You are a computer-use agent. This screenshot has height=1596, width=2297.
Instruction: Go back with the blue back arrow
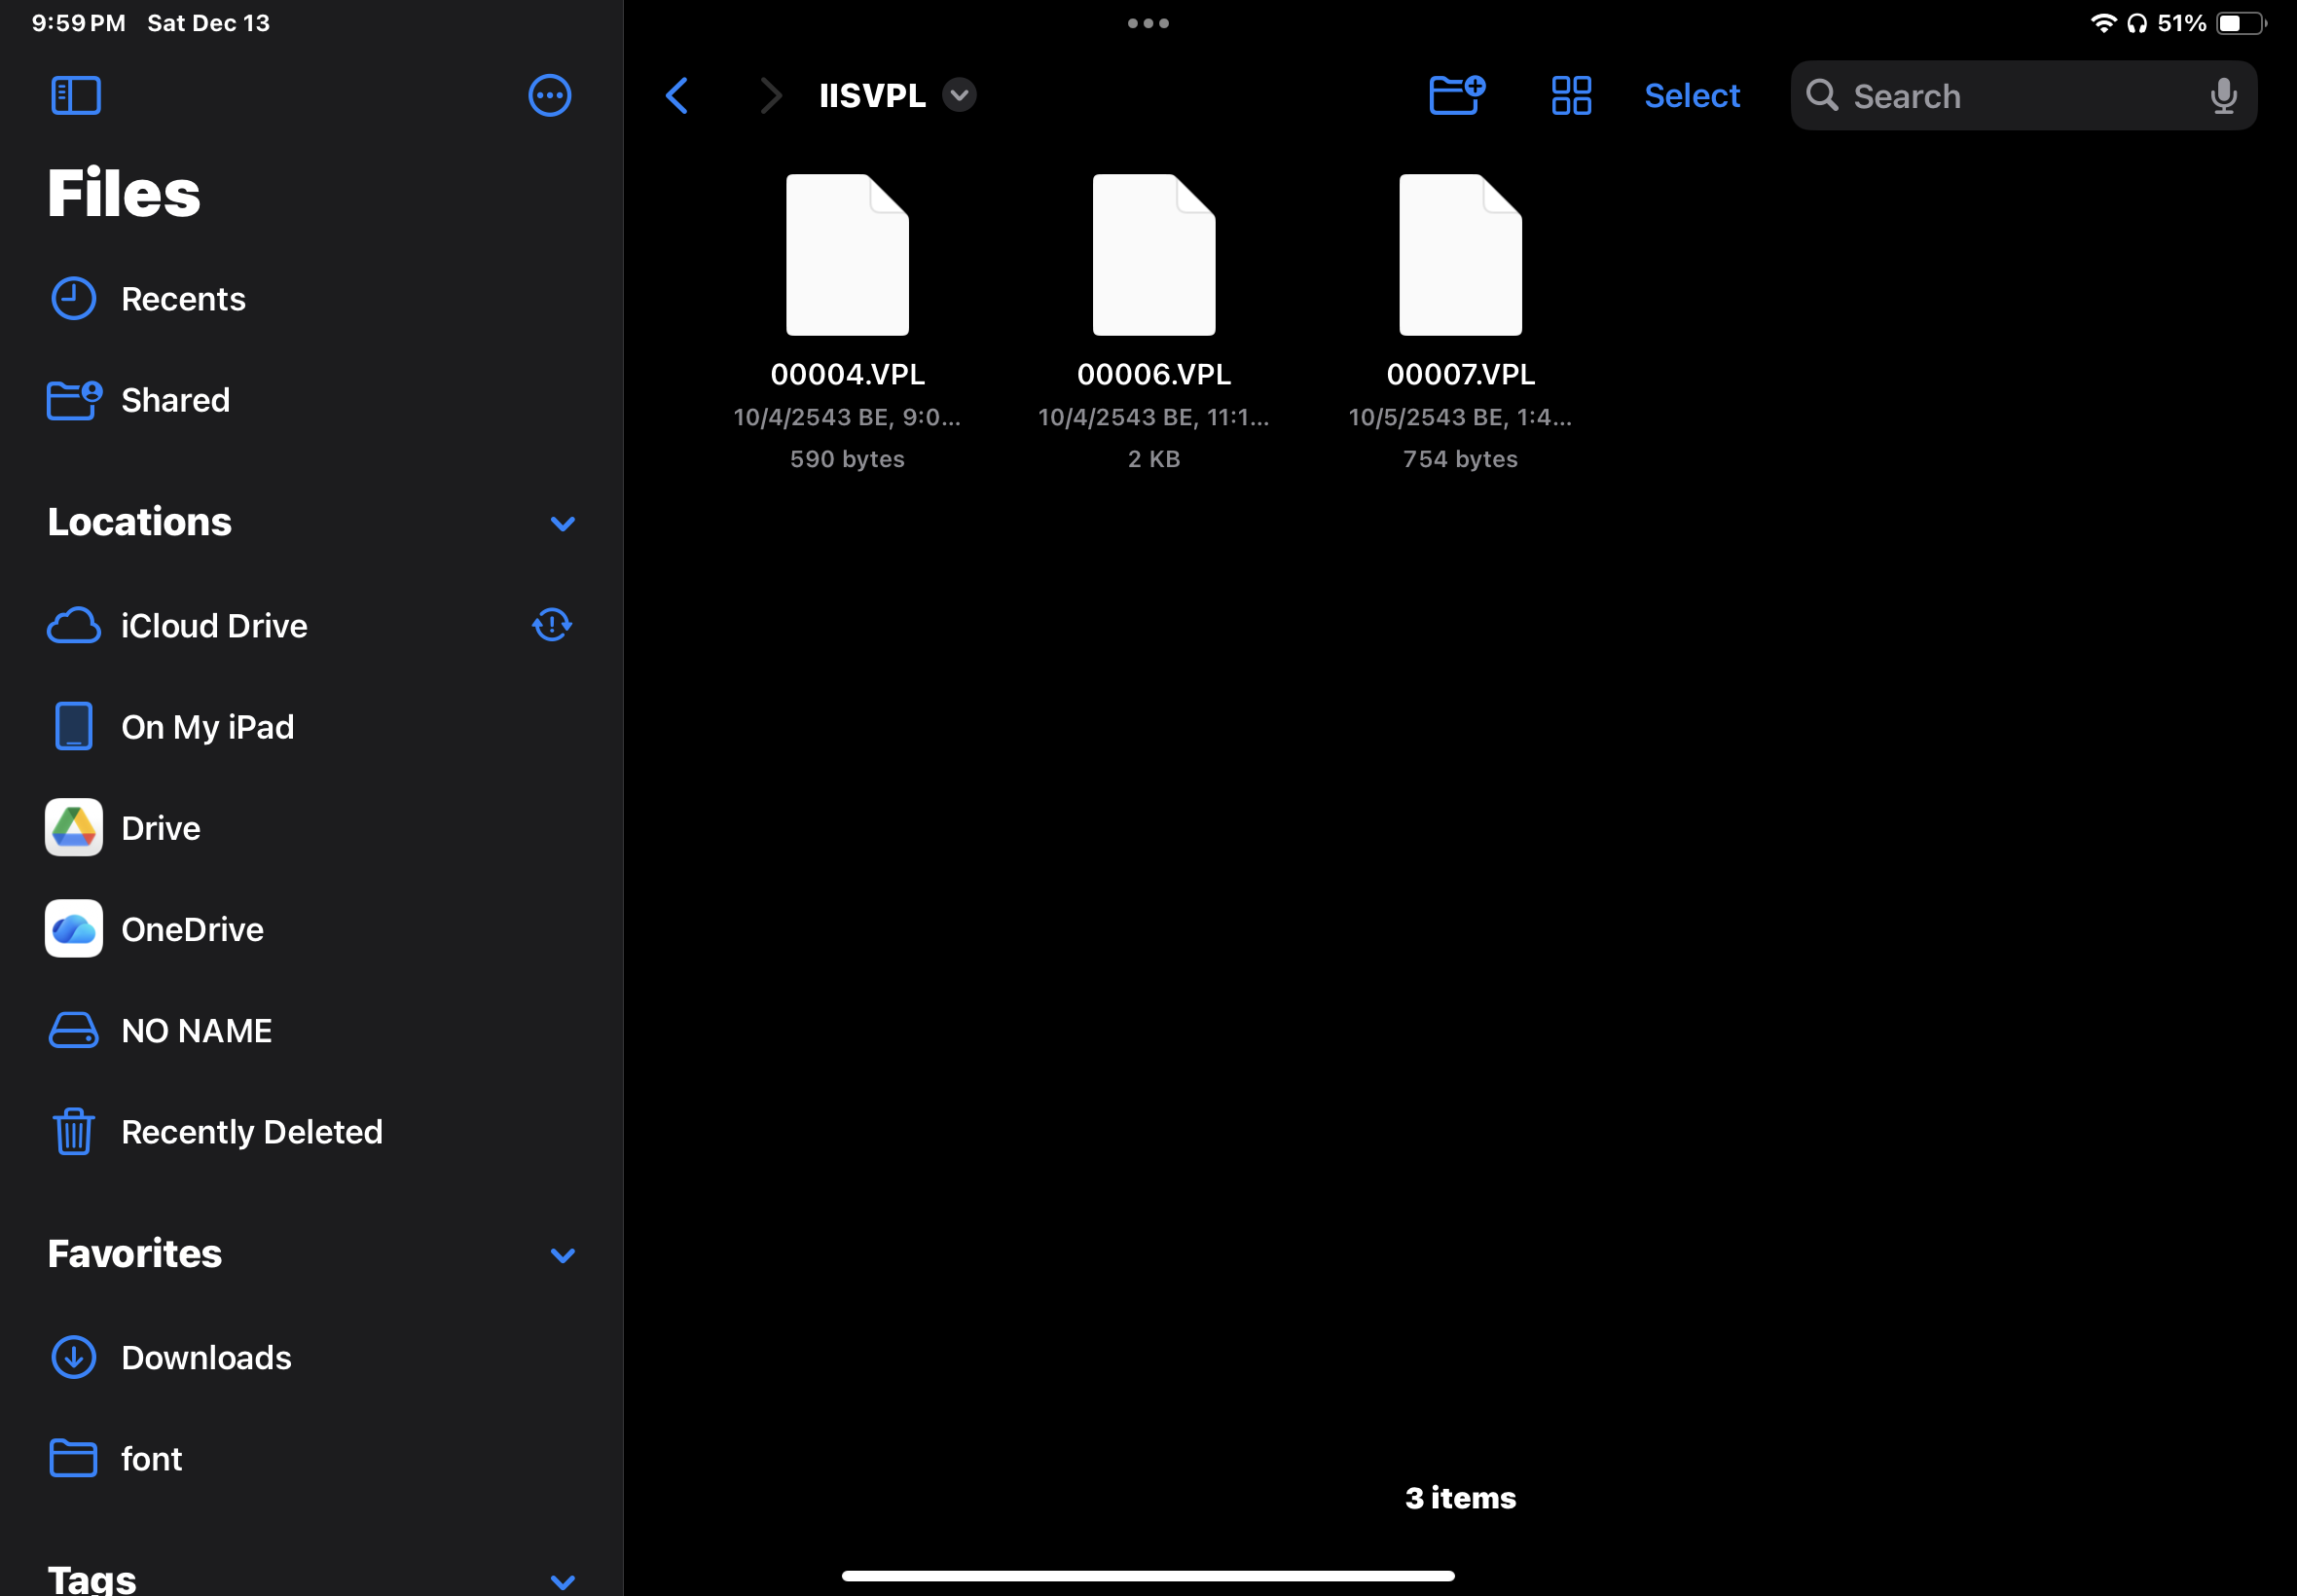click(x=677, y=96)
